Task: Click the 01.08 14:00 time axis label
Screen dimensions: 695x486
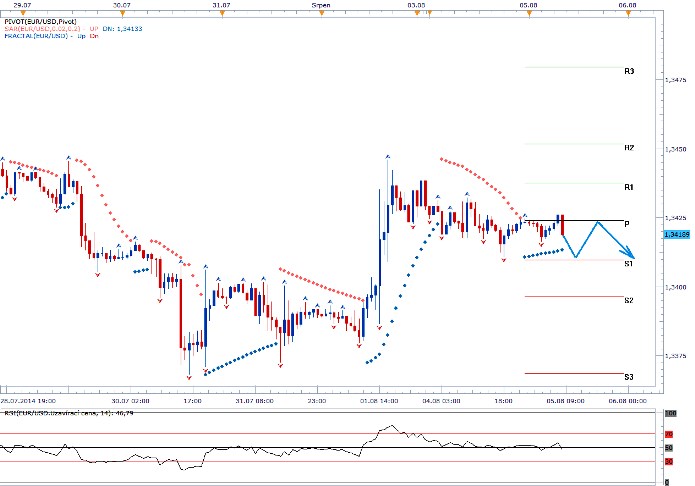Action: point(379,401)
